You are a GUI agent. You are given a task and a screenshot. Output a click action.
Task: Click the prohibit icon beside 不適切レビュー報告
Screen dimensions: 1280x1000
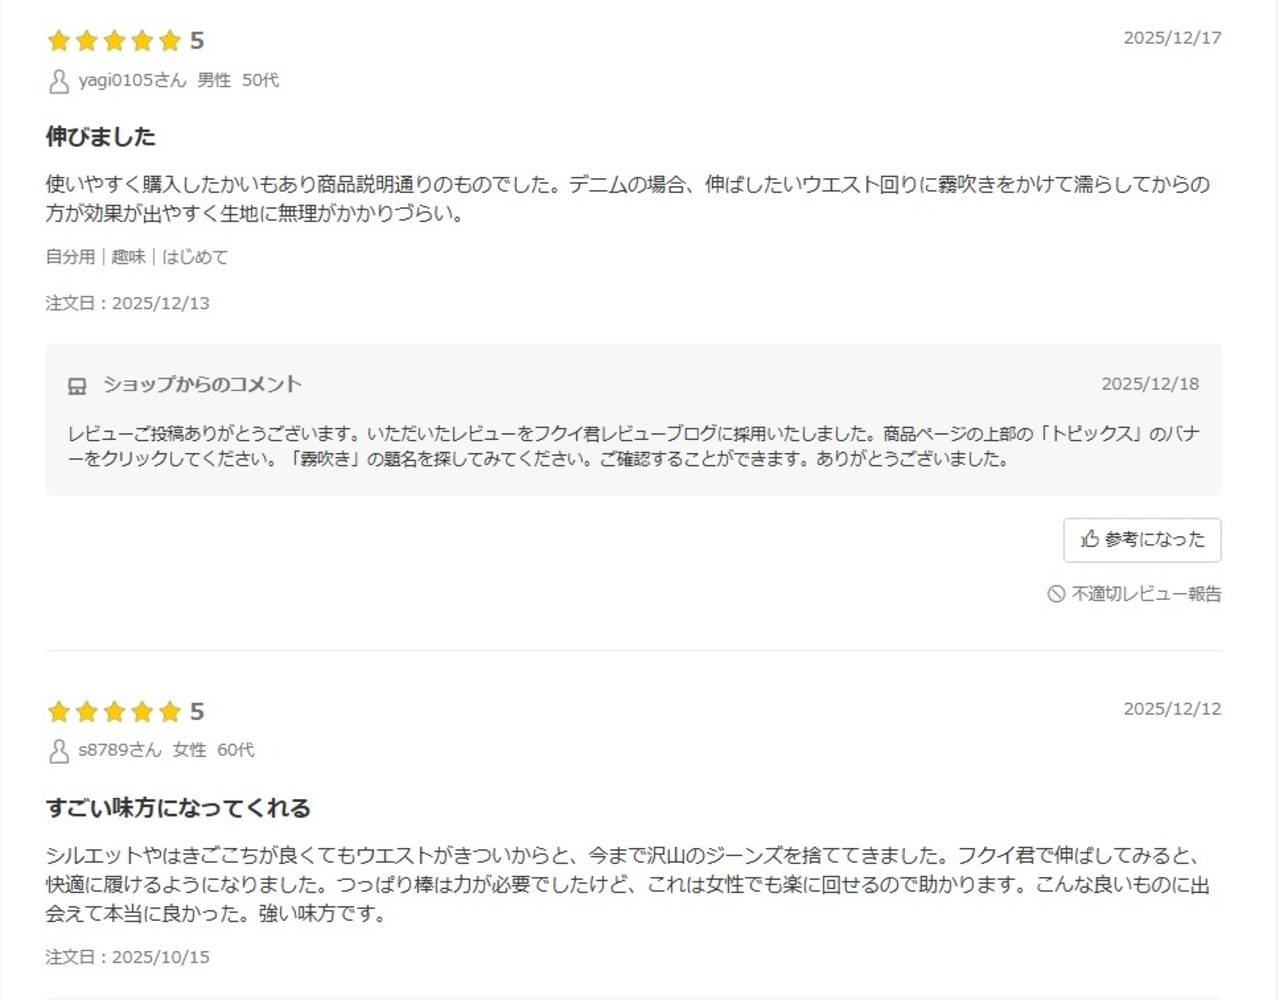1056,594
